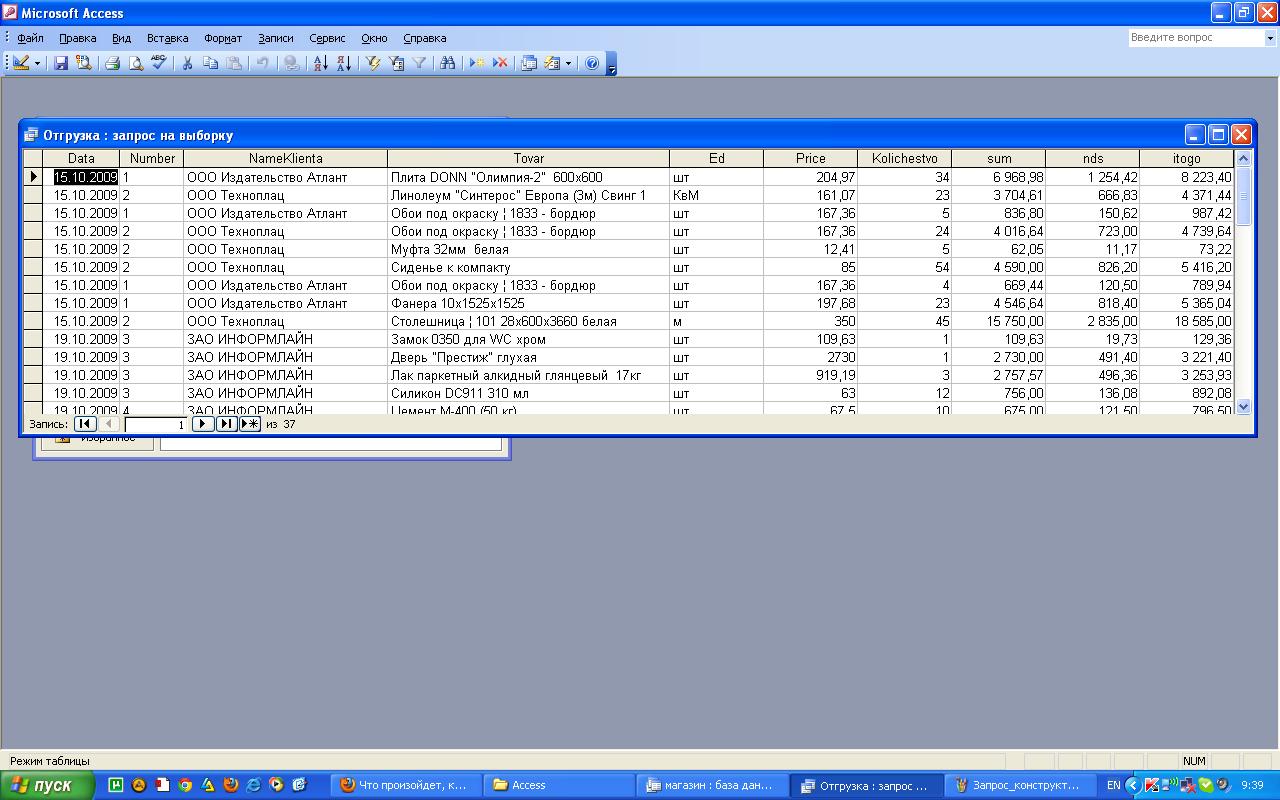
Task: Open the Start 'пуск' button
Action: coord(48,785)
